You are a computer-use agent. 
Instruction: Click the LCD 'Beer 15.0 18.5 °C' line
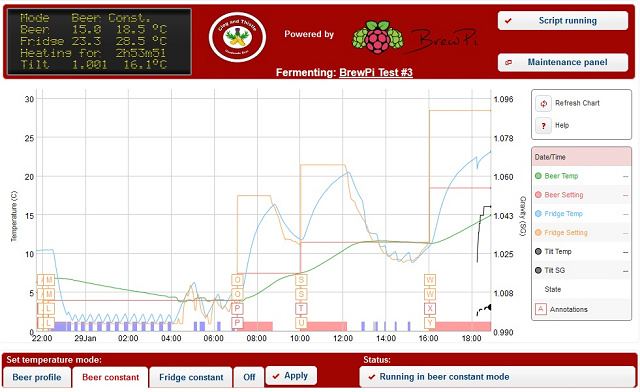tap(93, 29)
